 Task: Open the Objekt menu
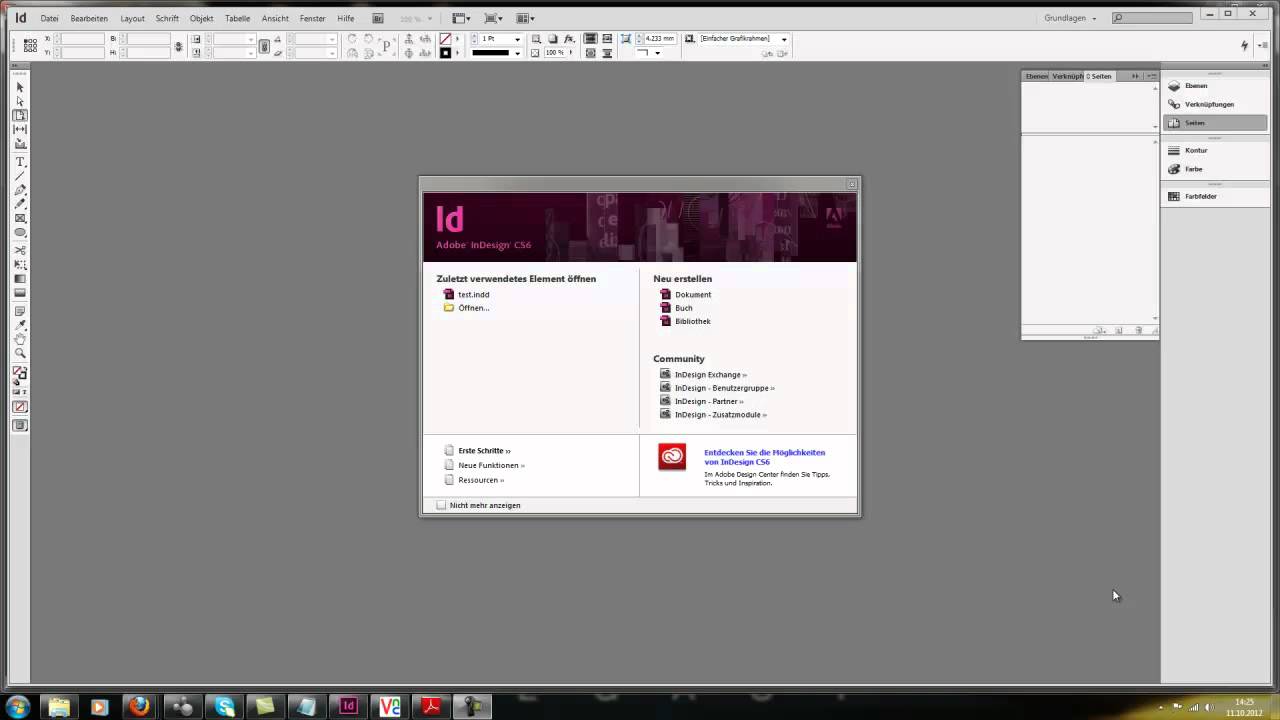click(201, 18)
